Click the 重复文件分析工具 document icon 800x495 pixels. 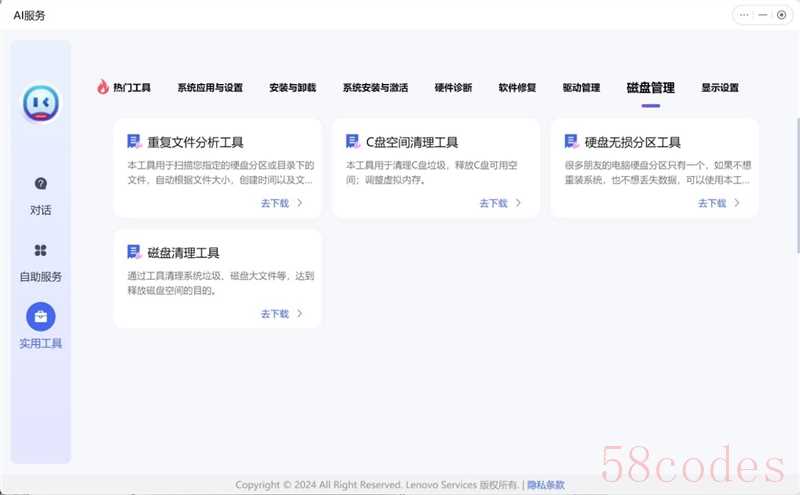click(134, 142)
